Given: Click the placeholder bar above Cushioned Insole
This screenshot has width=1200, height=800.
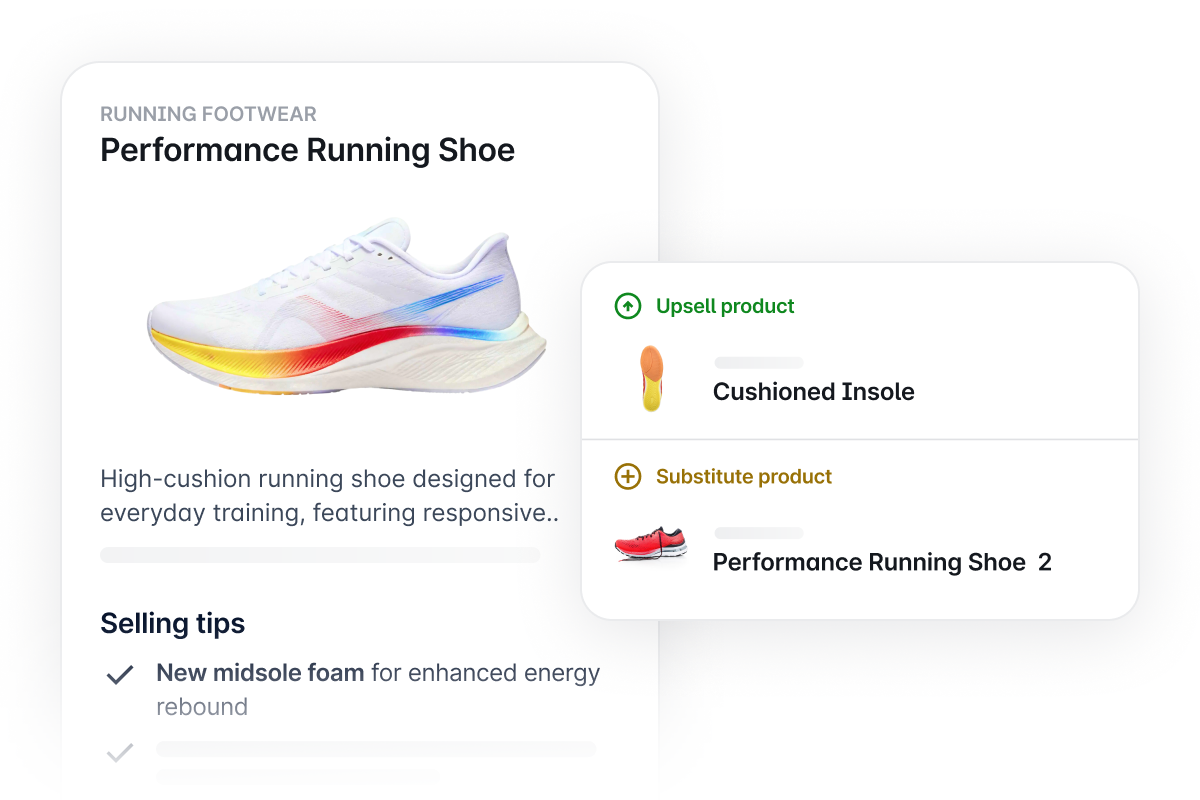Looking at the screenshot, I should pos(758,363).
